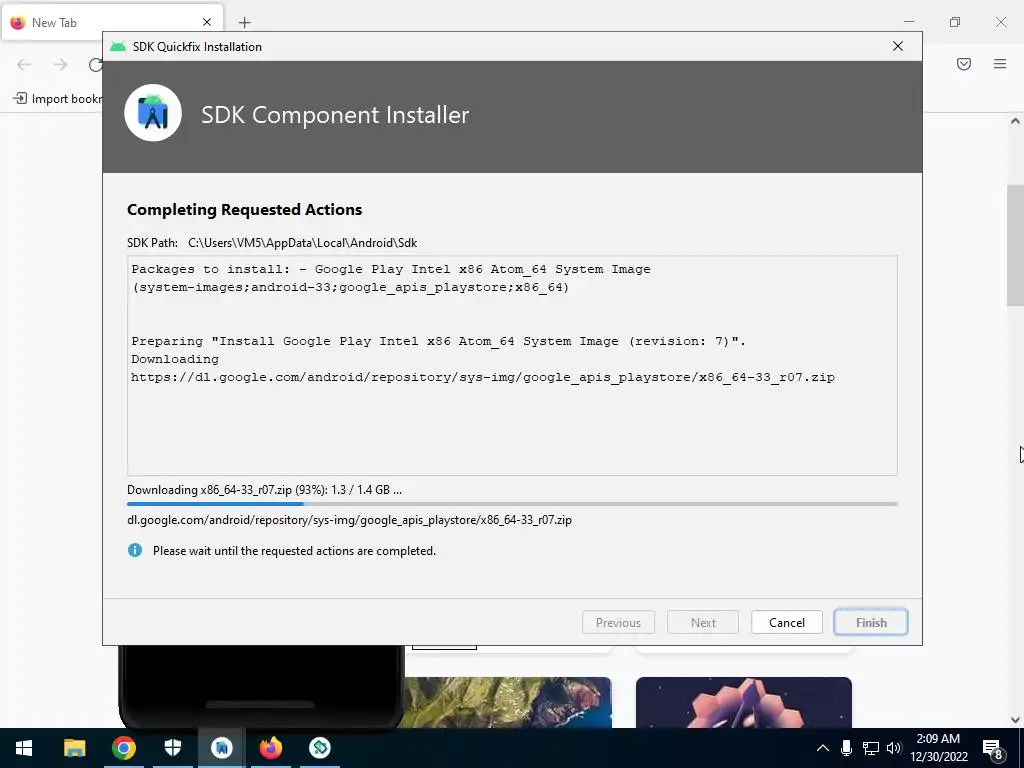Show hidden system tray icons
This screenshot has height=768, width=1024.
(x=823, y=748)
